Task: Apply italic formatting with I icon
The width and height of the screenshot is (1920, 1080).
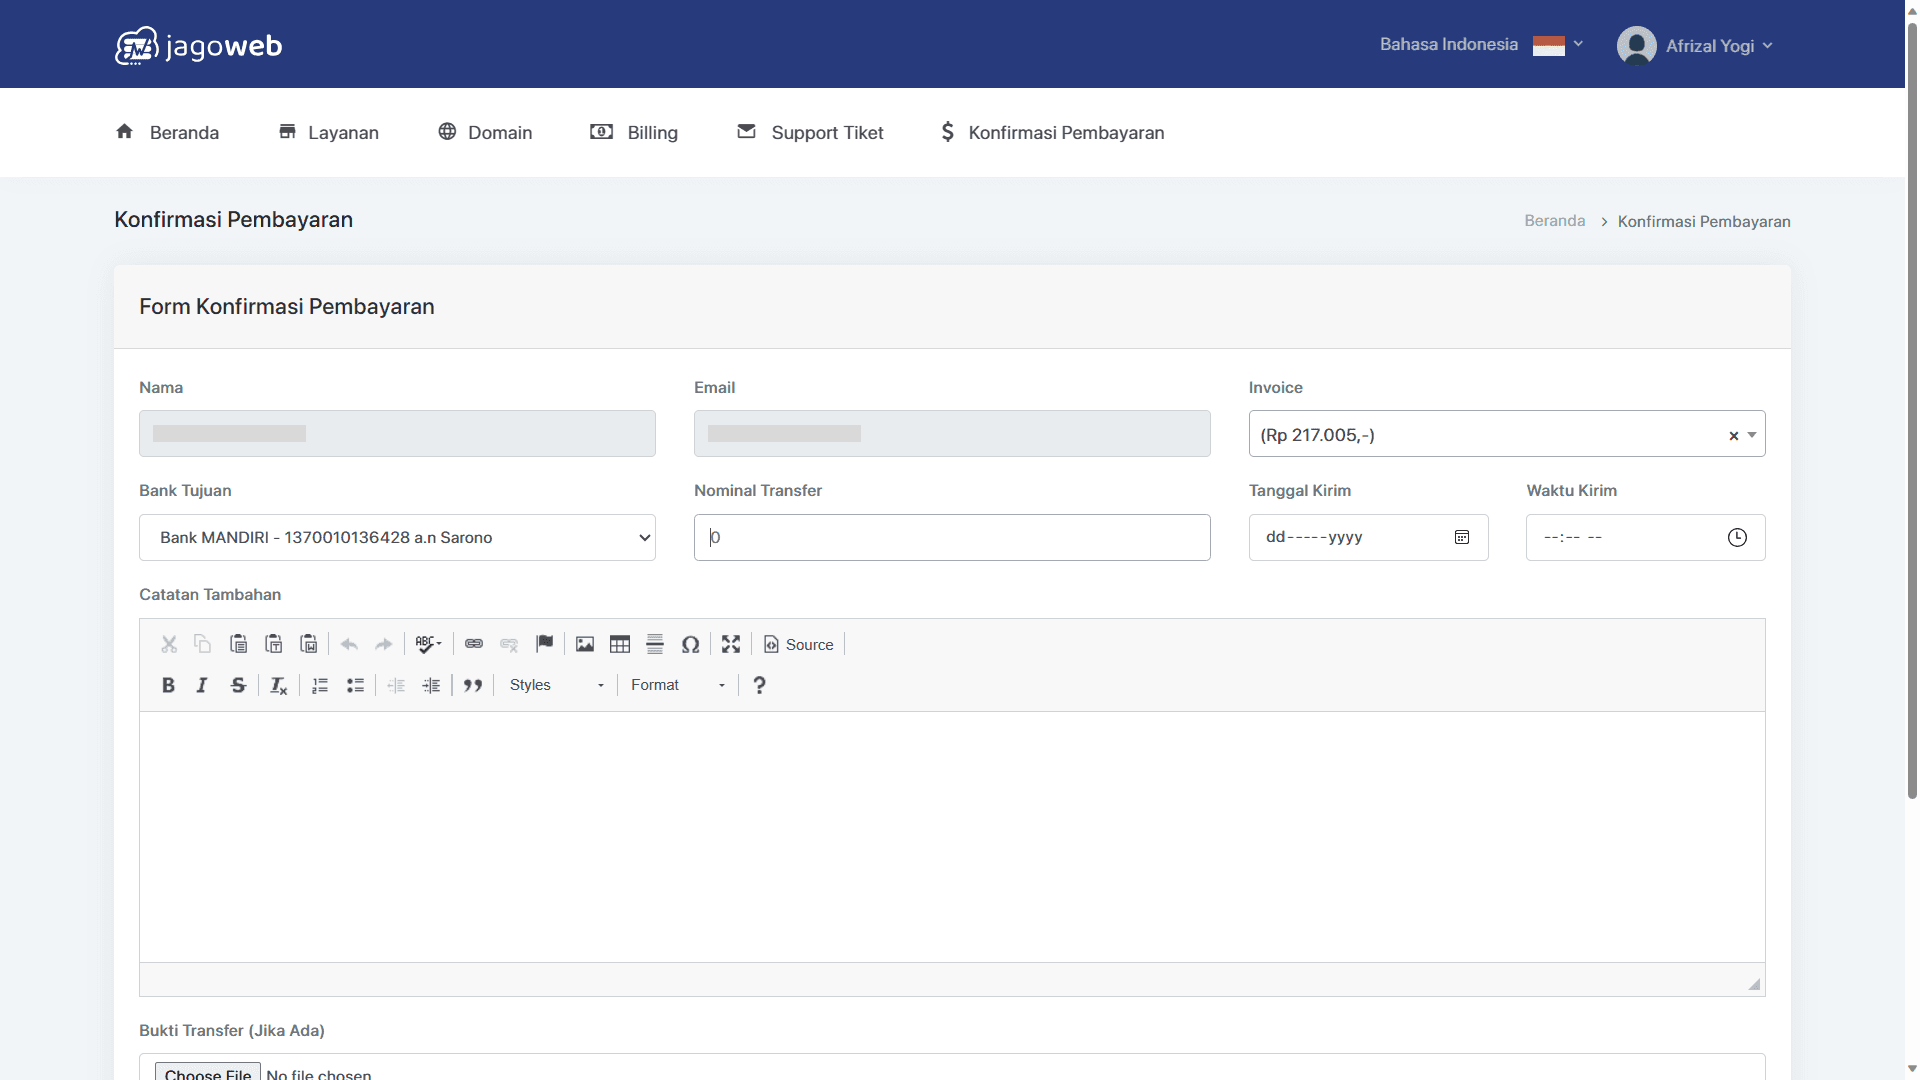Action: 202,685
